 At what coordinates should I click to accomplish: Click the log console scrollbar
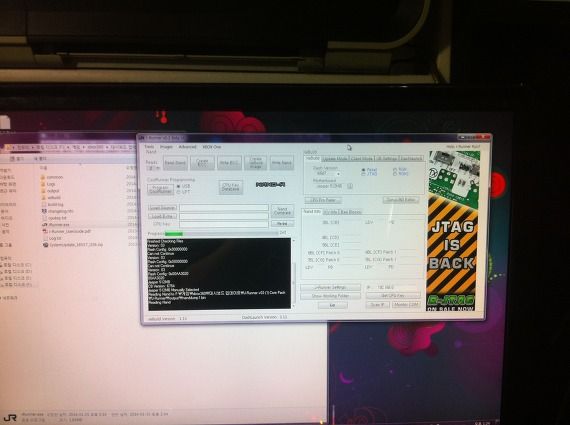click(293, 274)
